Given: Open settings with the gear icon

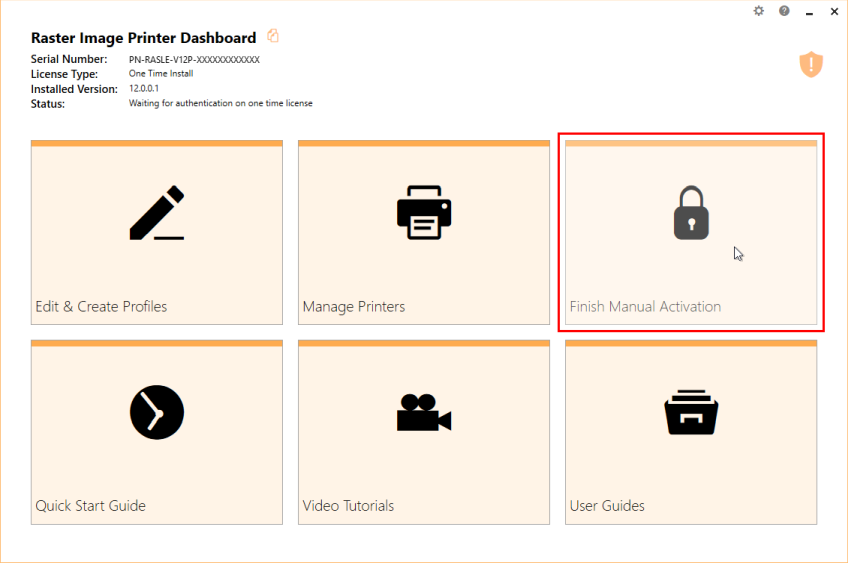Looking at the screenshot, I should click(x=759, y=11).
